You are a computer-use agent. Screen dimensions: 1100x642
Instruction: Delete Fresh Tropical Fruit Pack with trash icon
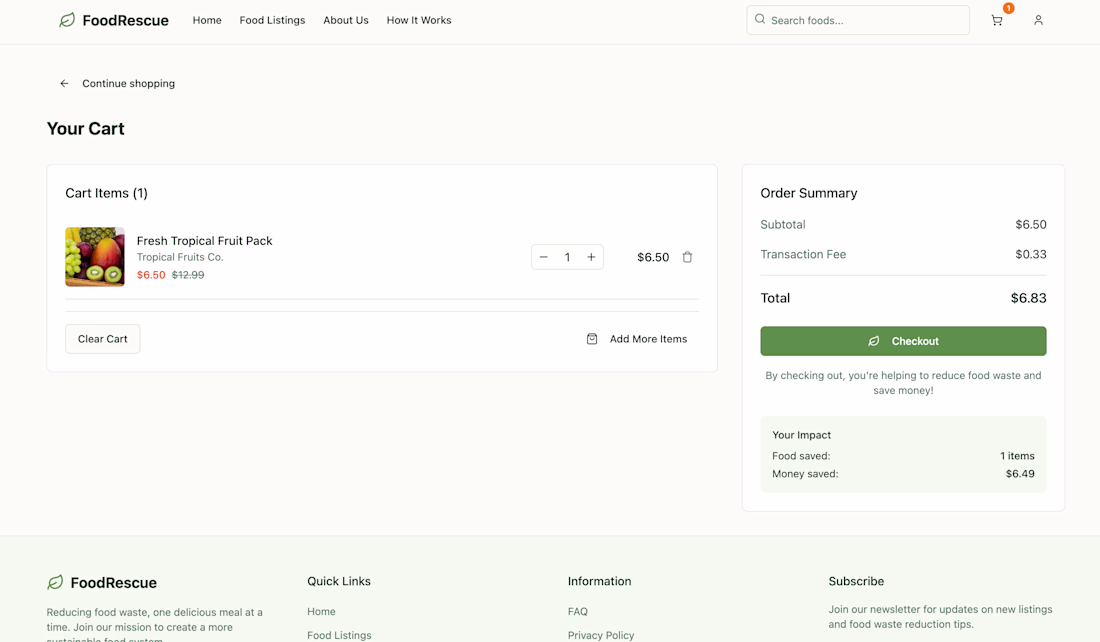tap(687, 257)
